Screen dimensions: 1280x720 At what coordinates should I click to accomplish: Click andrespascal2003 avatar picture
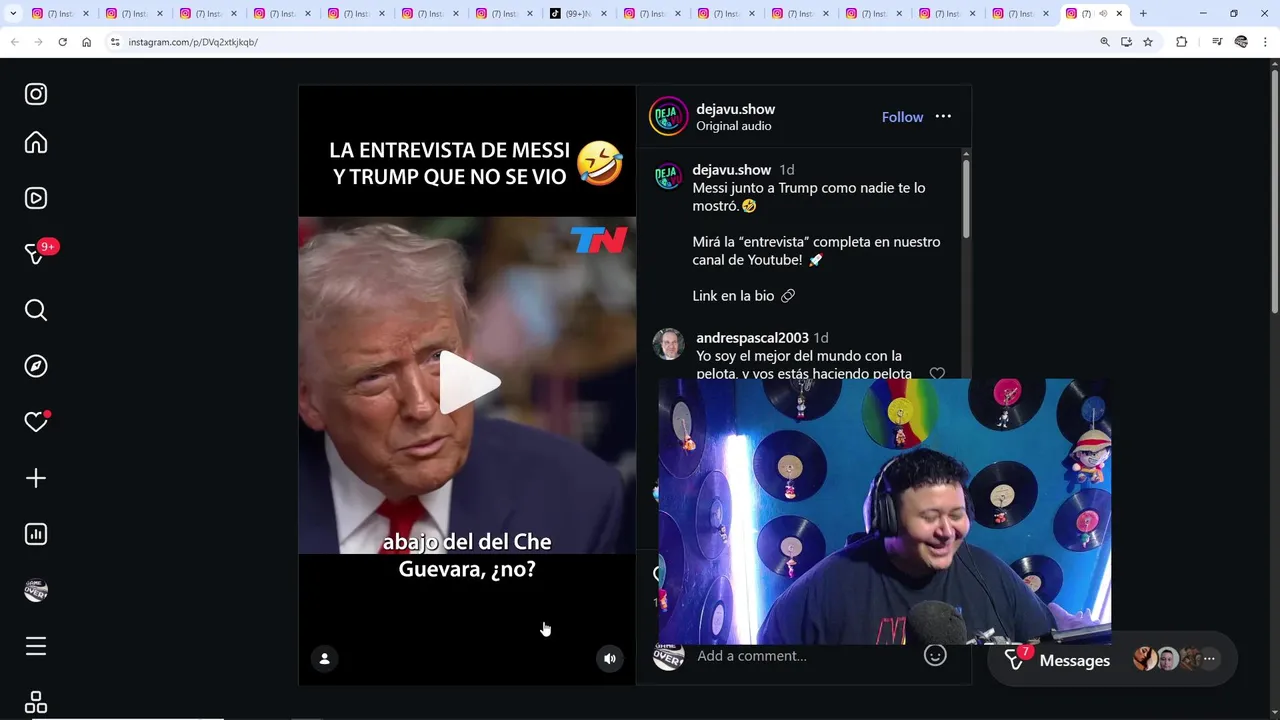(x=668, y=344)
